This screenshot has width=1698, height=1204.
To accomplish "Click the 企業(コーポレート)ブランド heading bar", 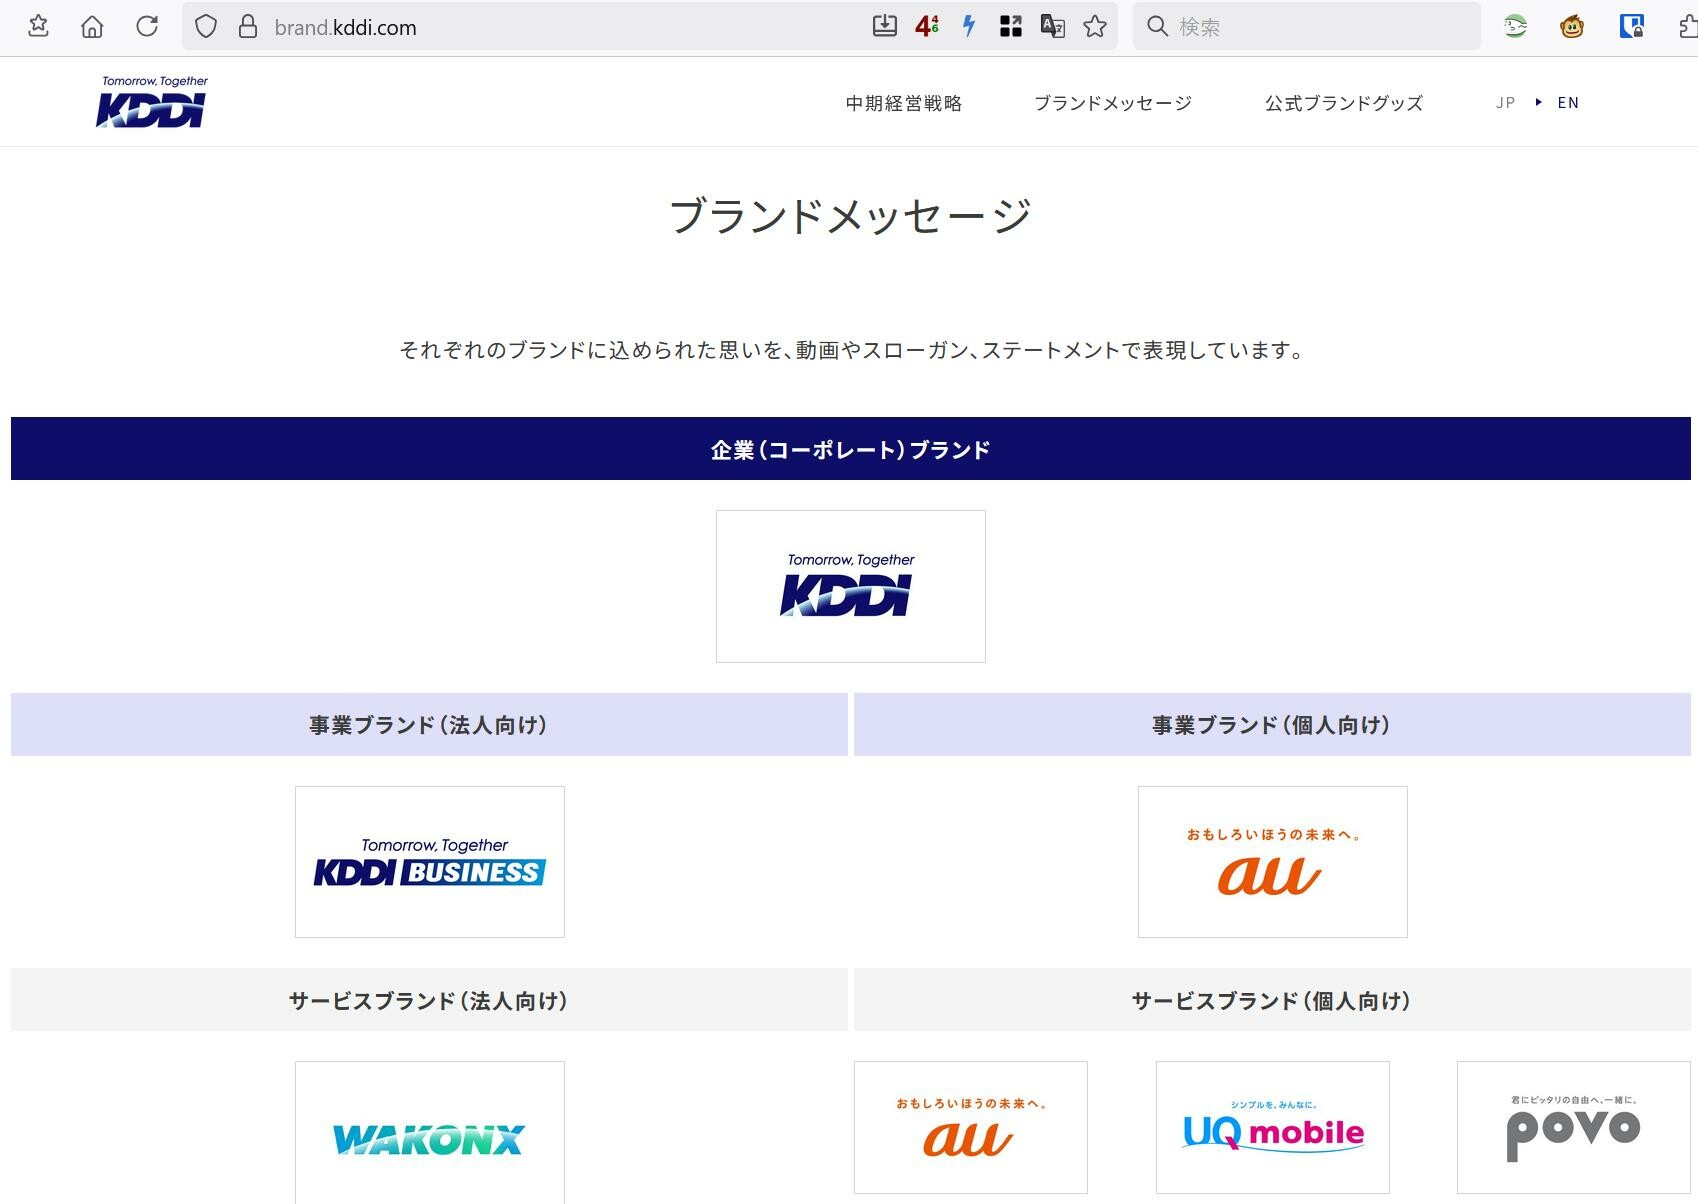I will click(851, 449).
